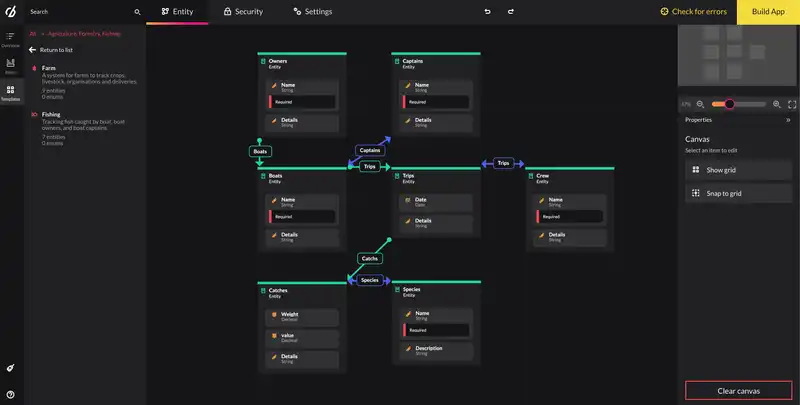Collapse the Properties panel
The height and width of the screenshot is (405, 800).
(x=788, y=119)
